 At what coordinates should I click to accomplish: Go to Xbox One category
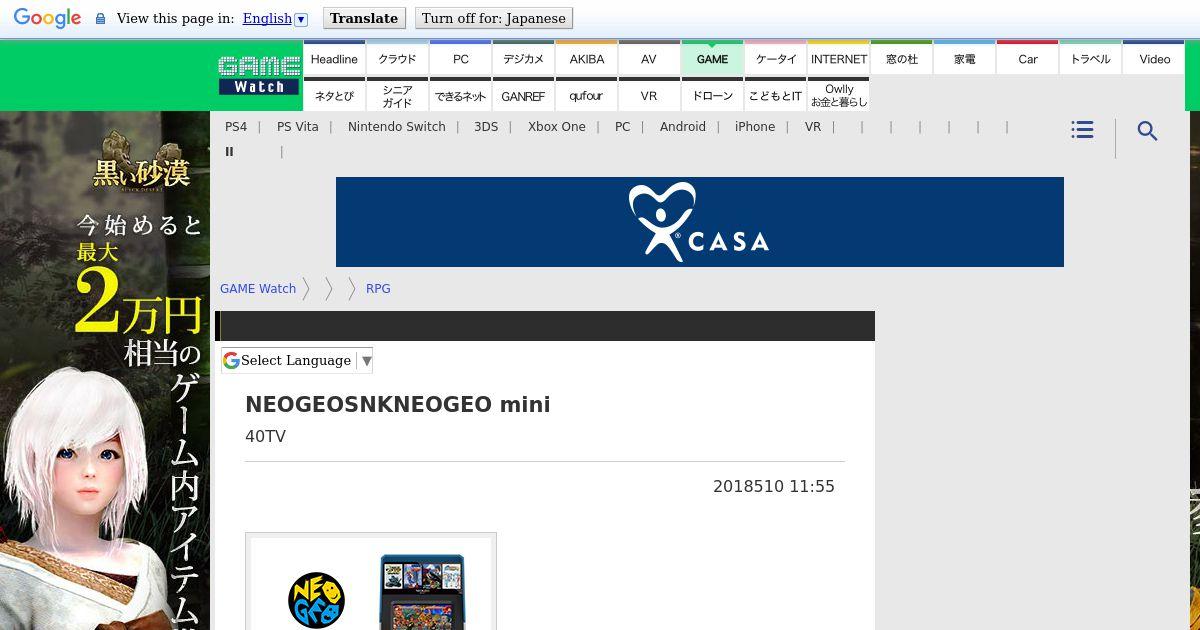(x=557, y=127)
